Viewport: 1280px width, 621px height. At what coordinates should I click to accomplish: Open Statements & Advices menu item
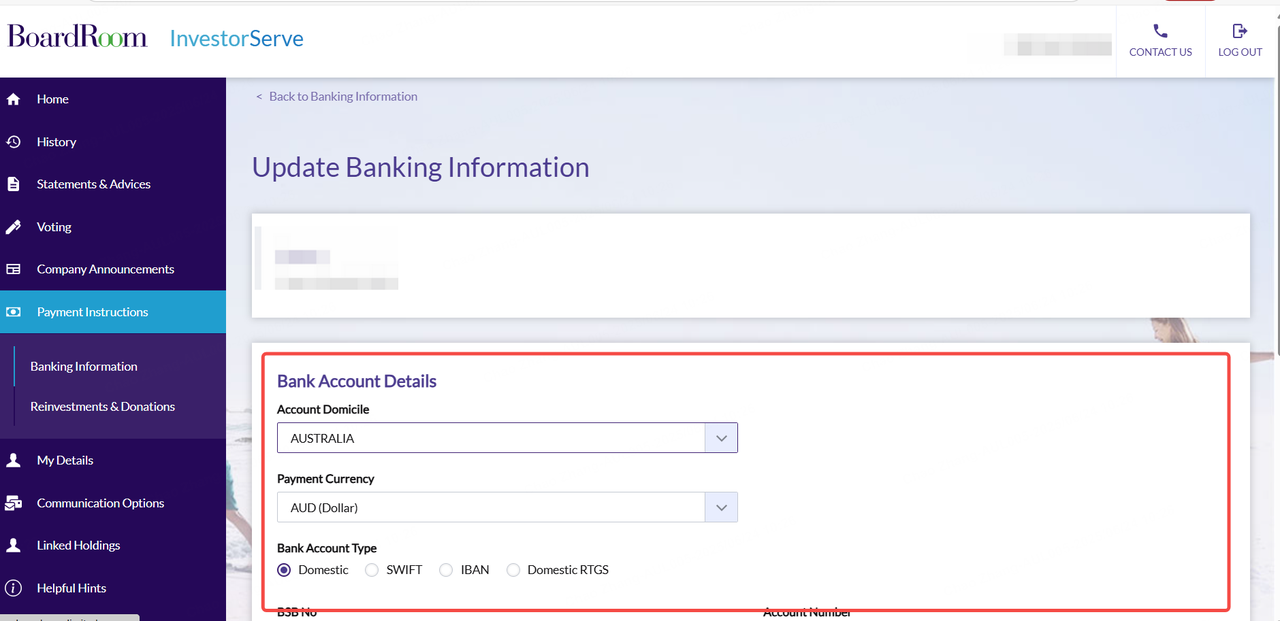coord(113,184)
